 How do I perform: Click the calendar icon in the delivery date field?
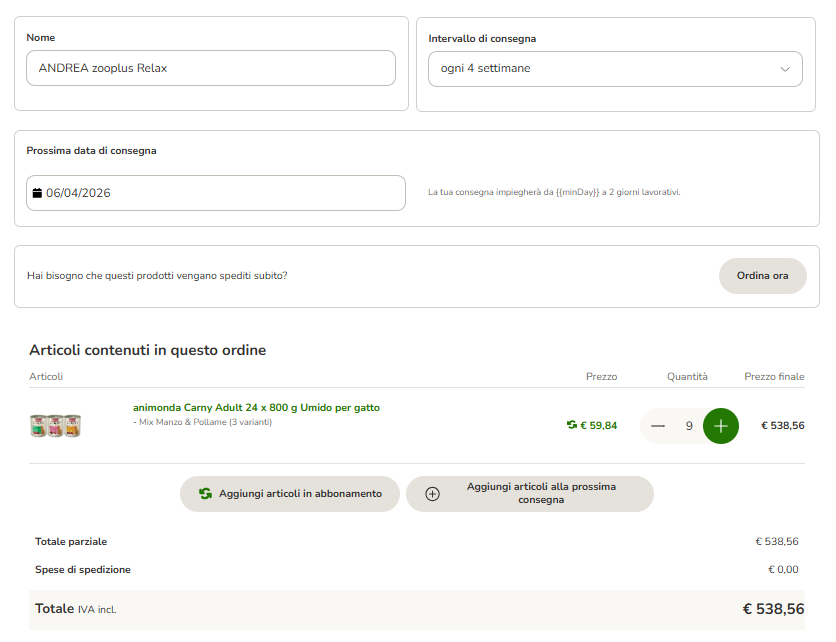[x=37, y=193]
